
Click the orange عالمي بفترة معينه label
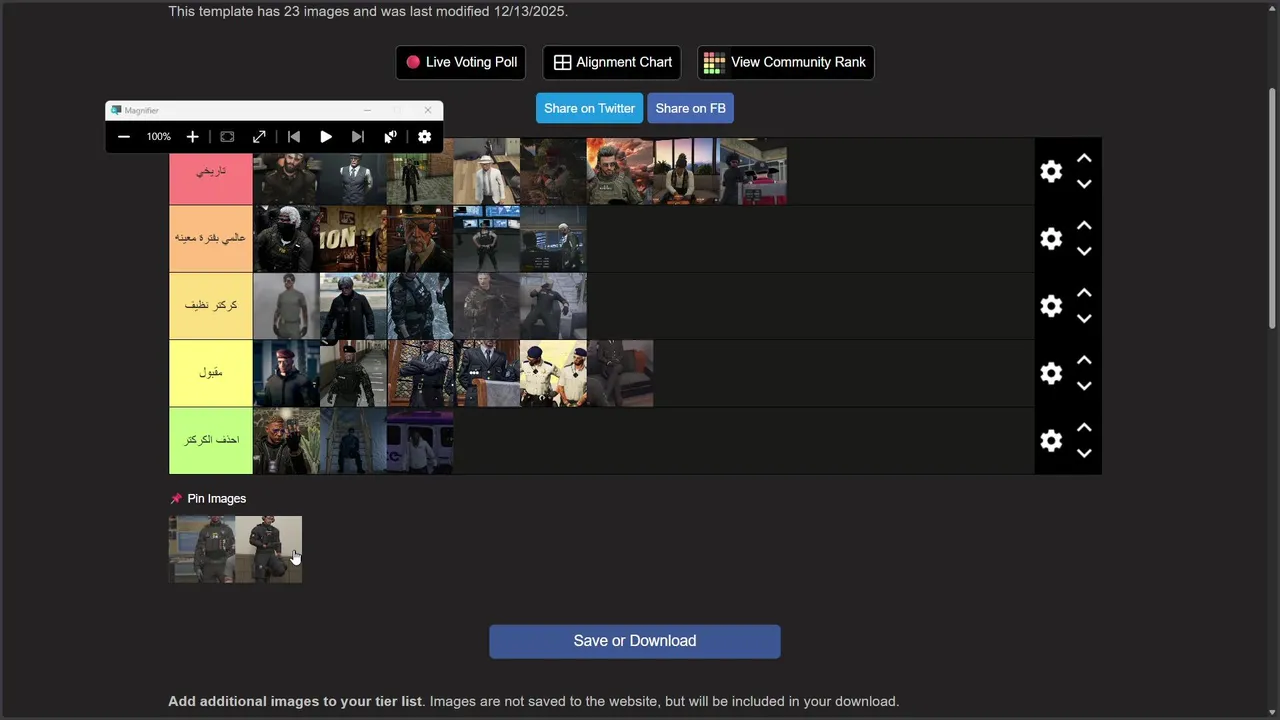coord(211,238)
